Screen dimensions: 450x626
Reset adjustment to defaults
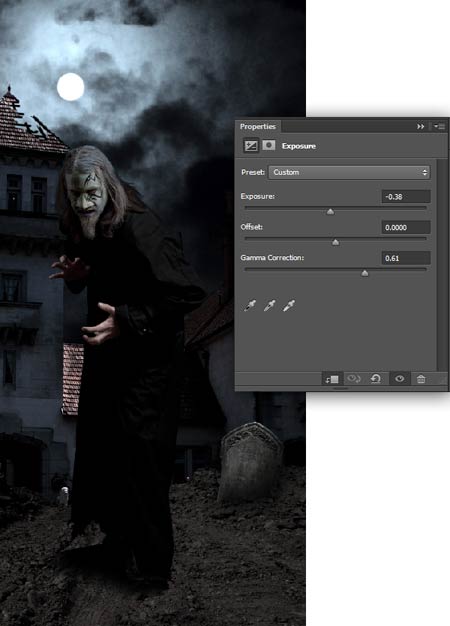(376, 378)
